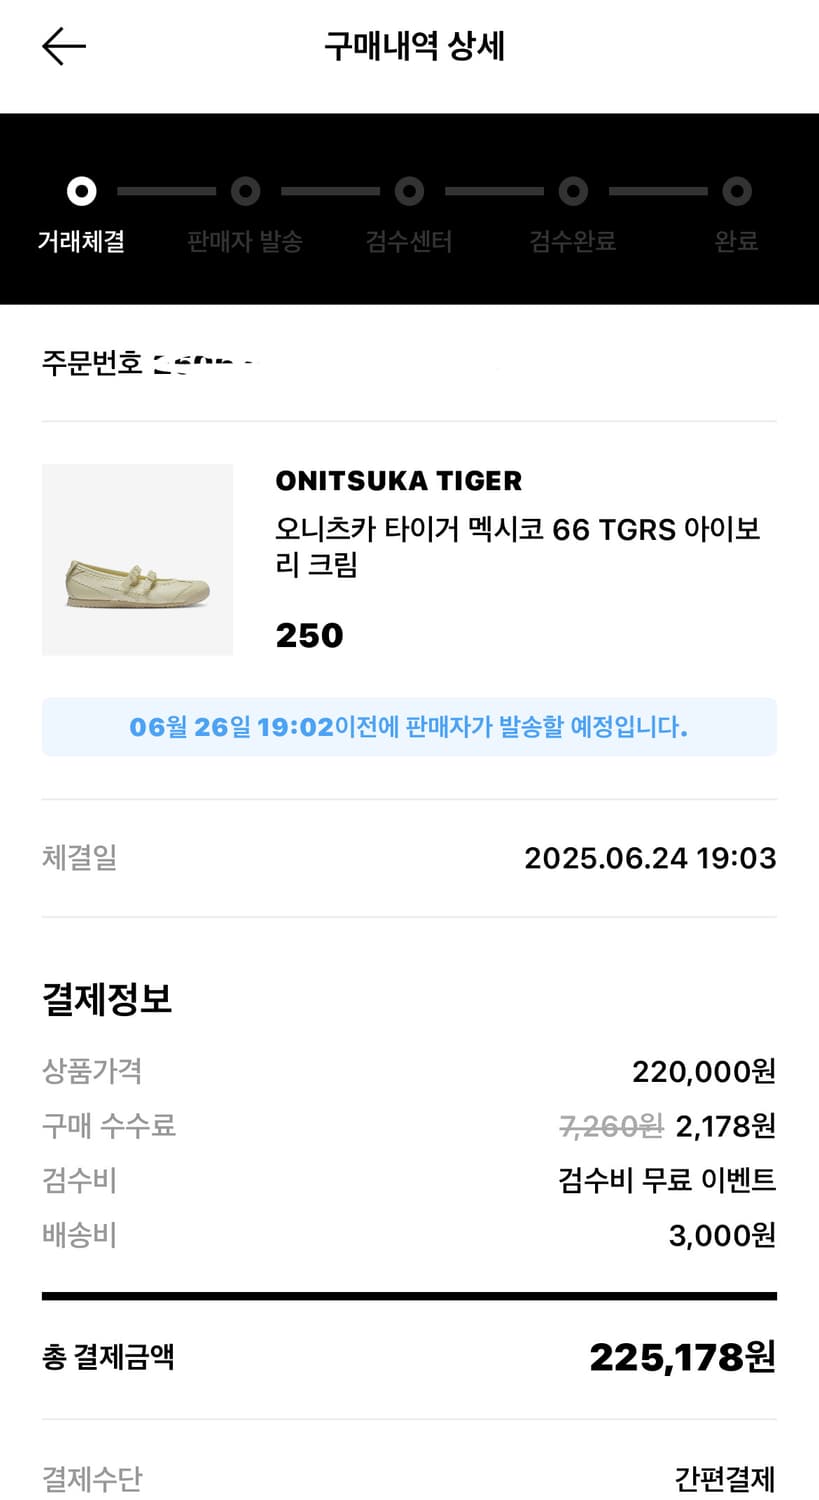
Task: Click the final 완료 step circle
Action: pos(737,191)
